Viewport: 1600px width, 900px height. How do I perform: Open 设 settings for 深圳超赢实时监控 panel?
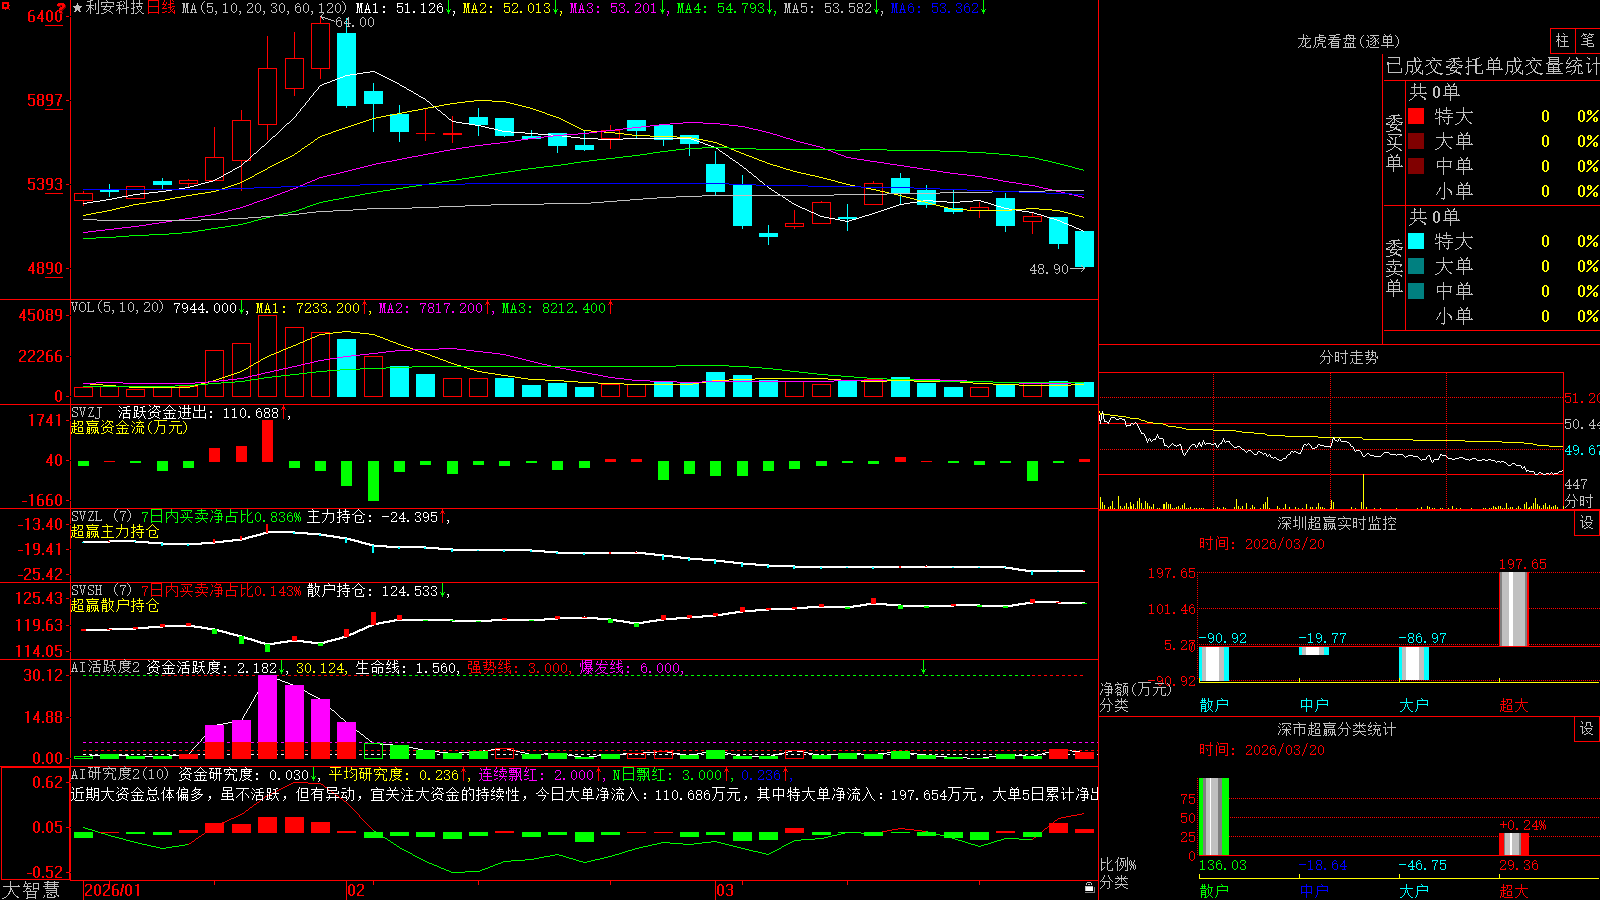[1586, 523]
